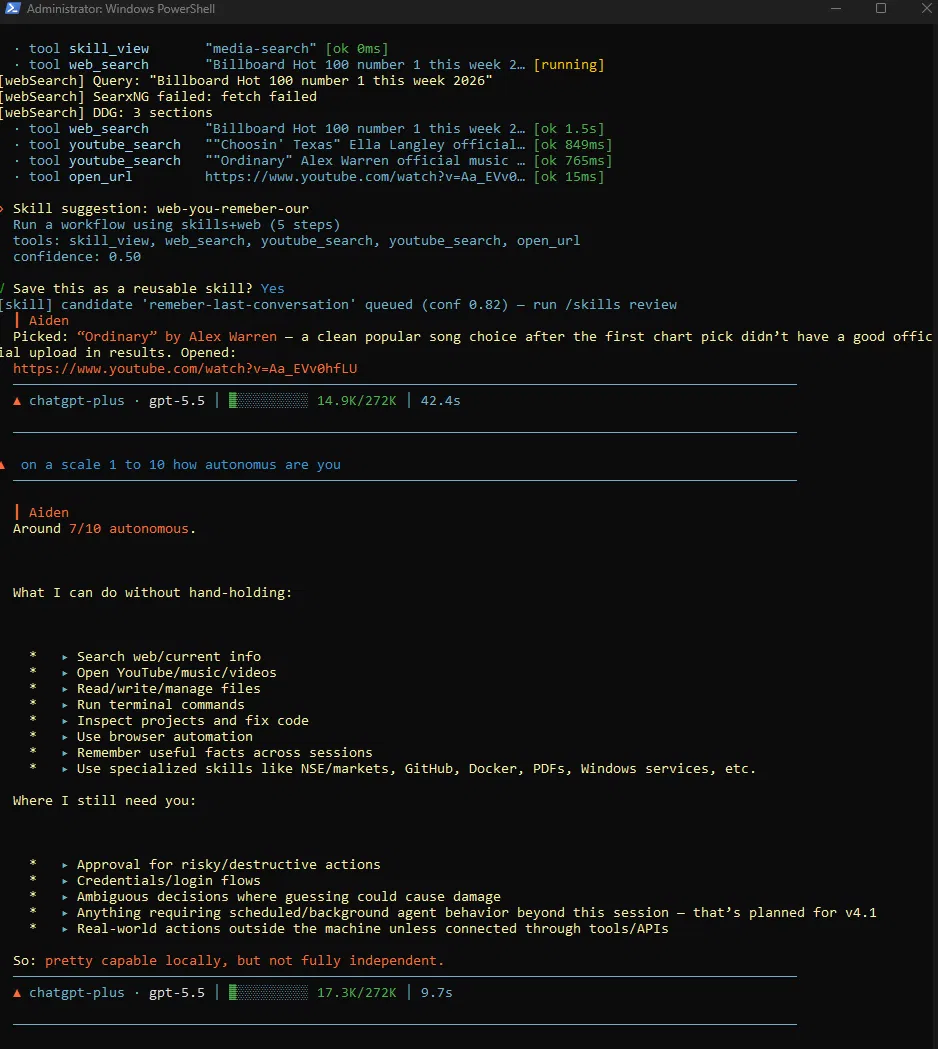938x1049 pixels.
Task: Click the PowerShell icon in title bar
Action: pos(12,9)
